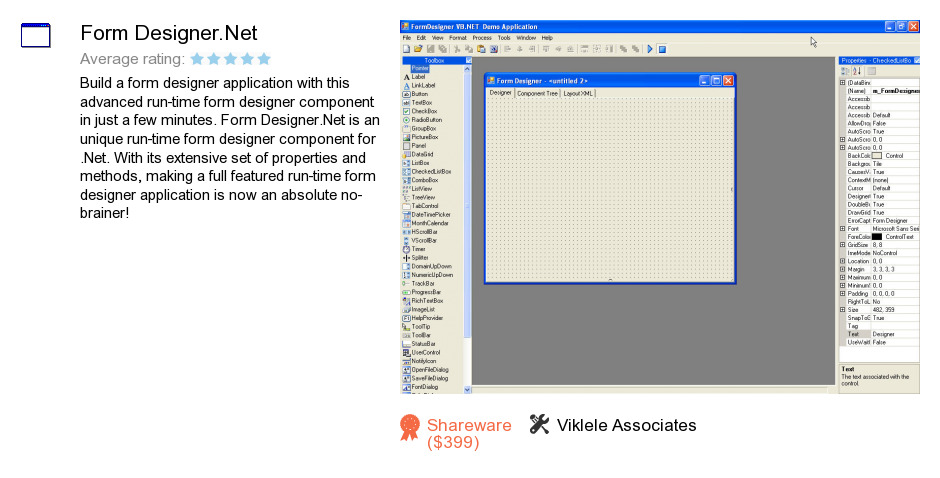The image size is (940, 478).
Task: Expand the Font property node
Action: (x=842, y=229)
